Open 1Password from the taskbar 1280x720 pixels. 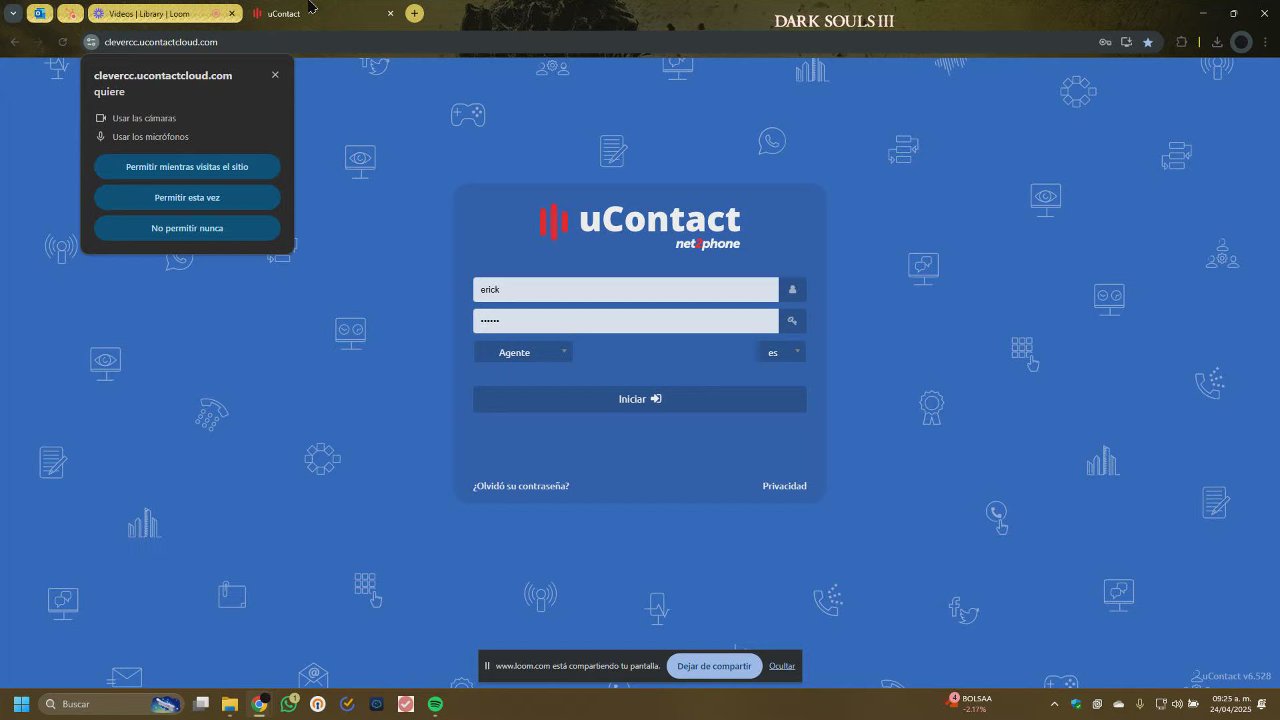pos(318,704)
